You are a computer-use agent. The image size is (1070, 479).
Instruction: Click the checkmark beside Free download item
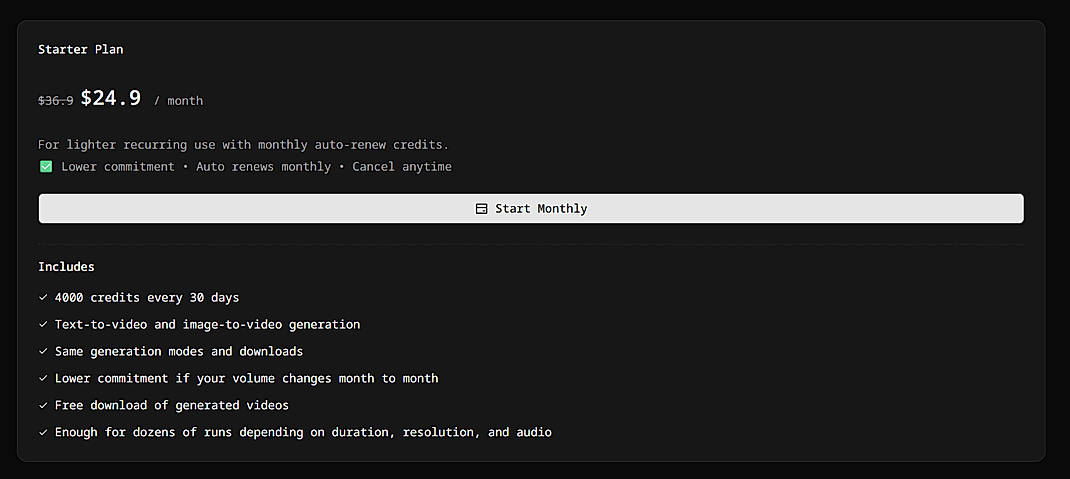point(43,405)
